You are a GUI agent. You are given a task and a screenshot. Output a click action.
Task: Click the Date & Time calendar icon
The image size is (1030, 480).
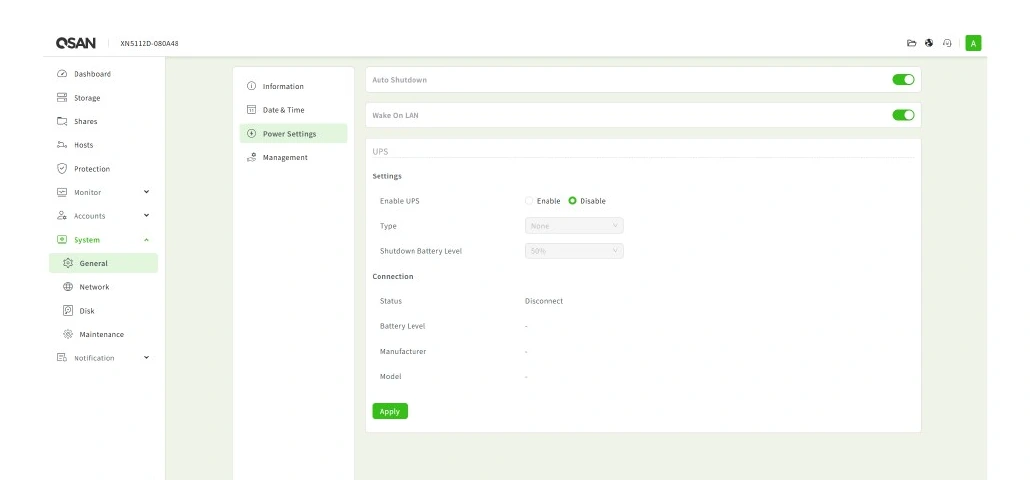click(x=251, y=110)
